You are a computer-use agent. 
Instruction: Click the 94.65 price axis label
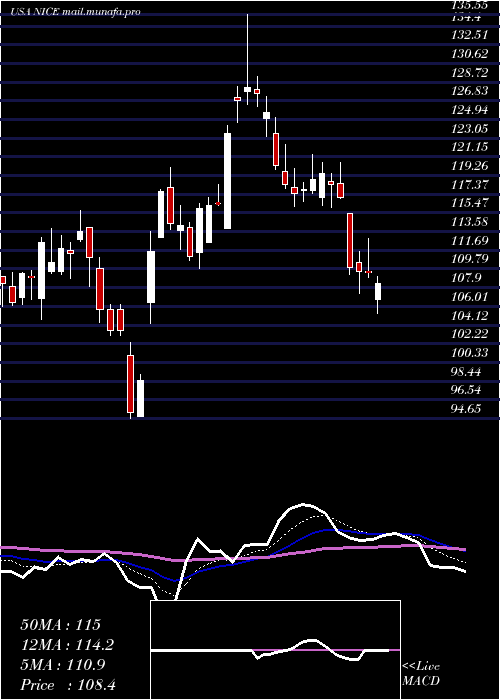[467, 408]
